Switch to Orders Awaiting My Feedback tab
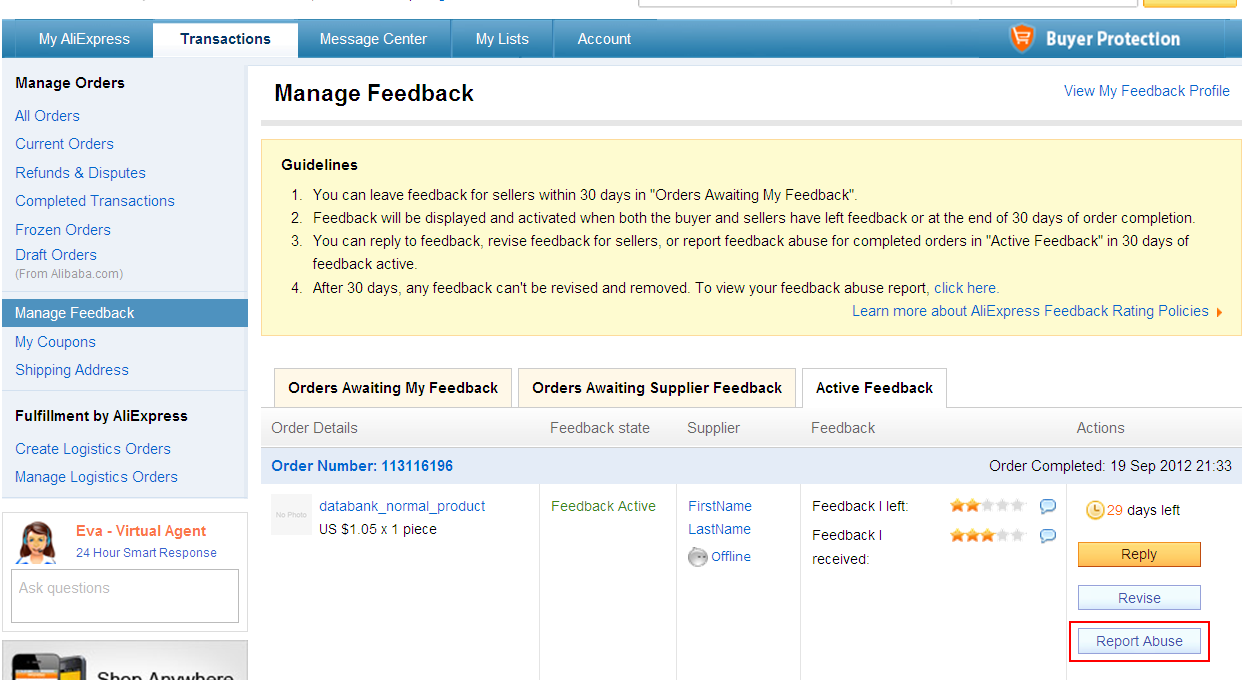 [393, 388]
